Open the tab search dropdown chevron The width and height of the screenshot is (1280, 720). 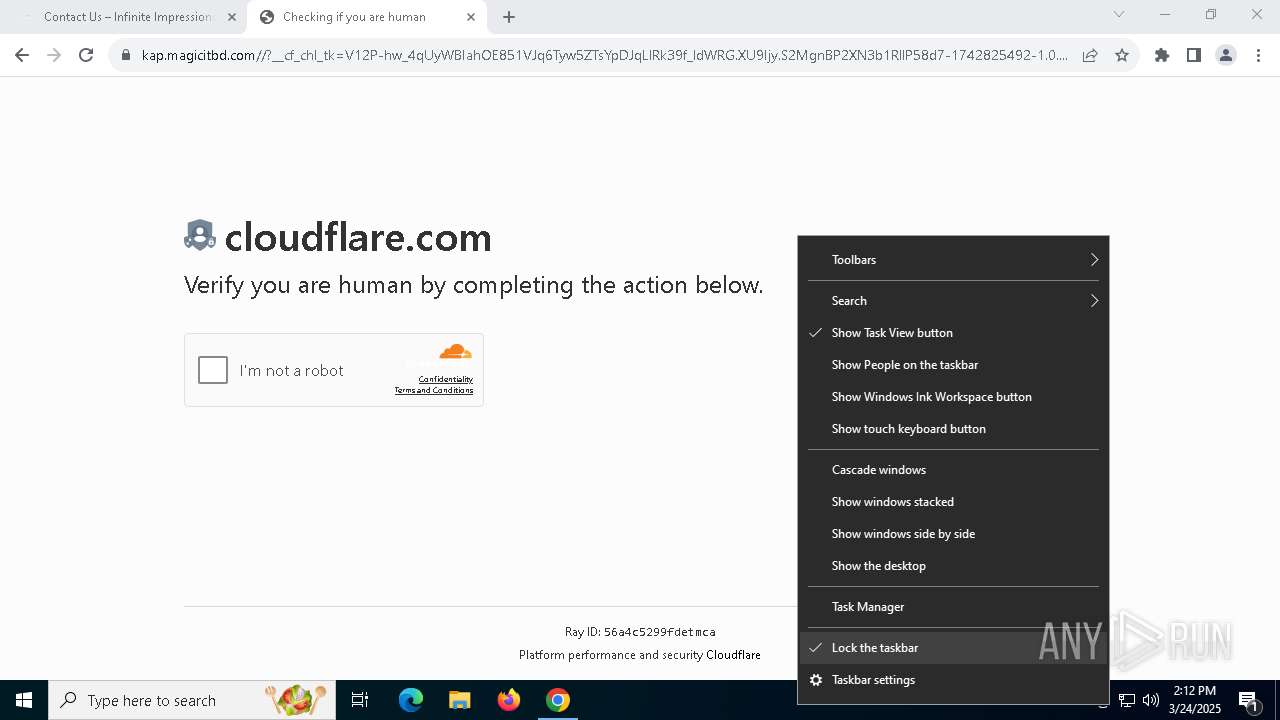(1119, 14)
